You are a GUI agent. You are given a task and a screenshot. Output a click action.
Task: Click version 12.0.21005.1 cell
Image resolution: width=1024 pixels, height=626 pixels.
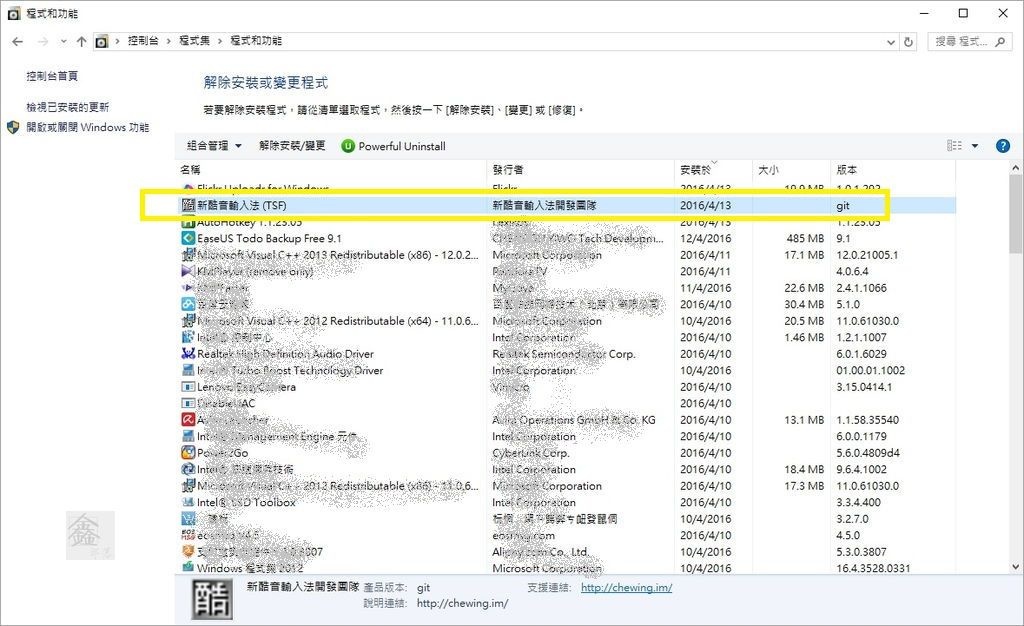[x=867, y=255]
